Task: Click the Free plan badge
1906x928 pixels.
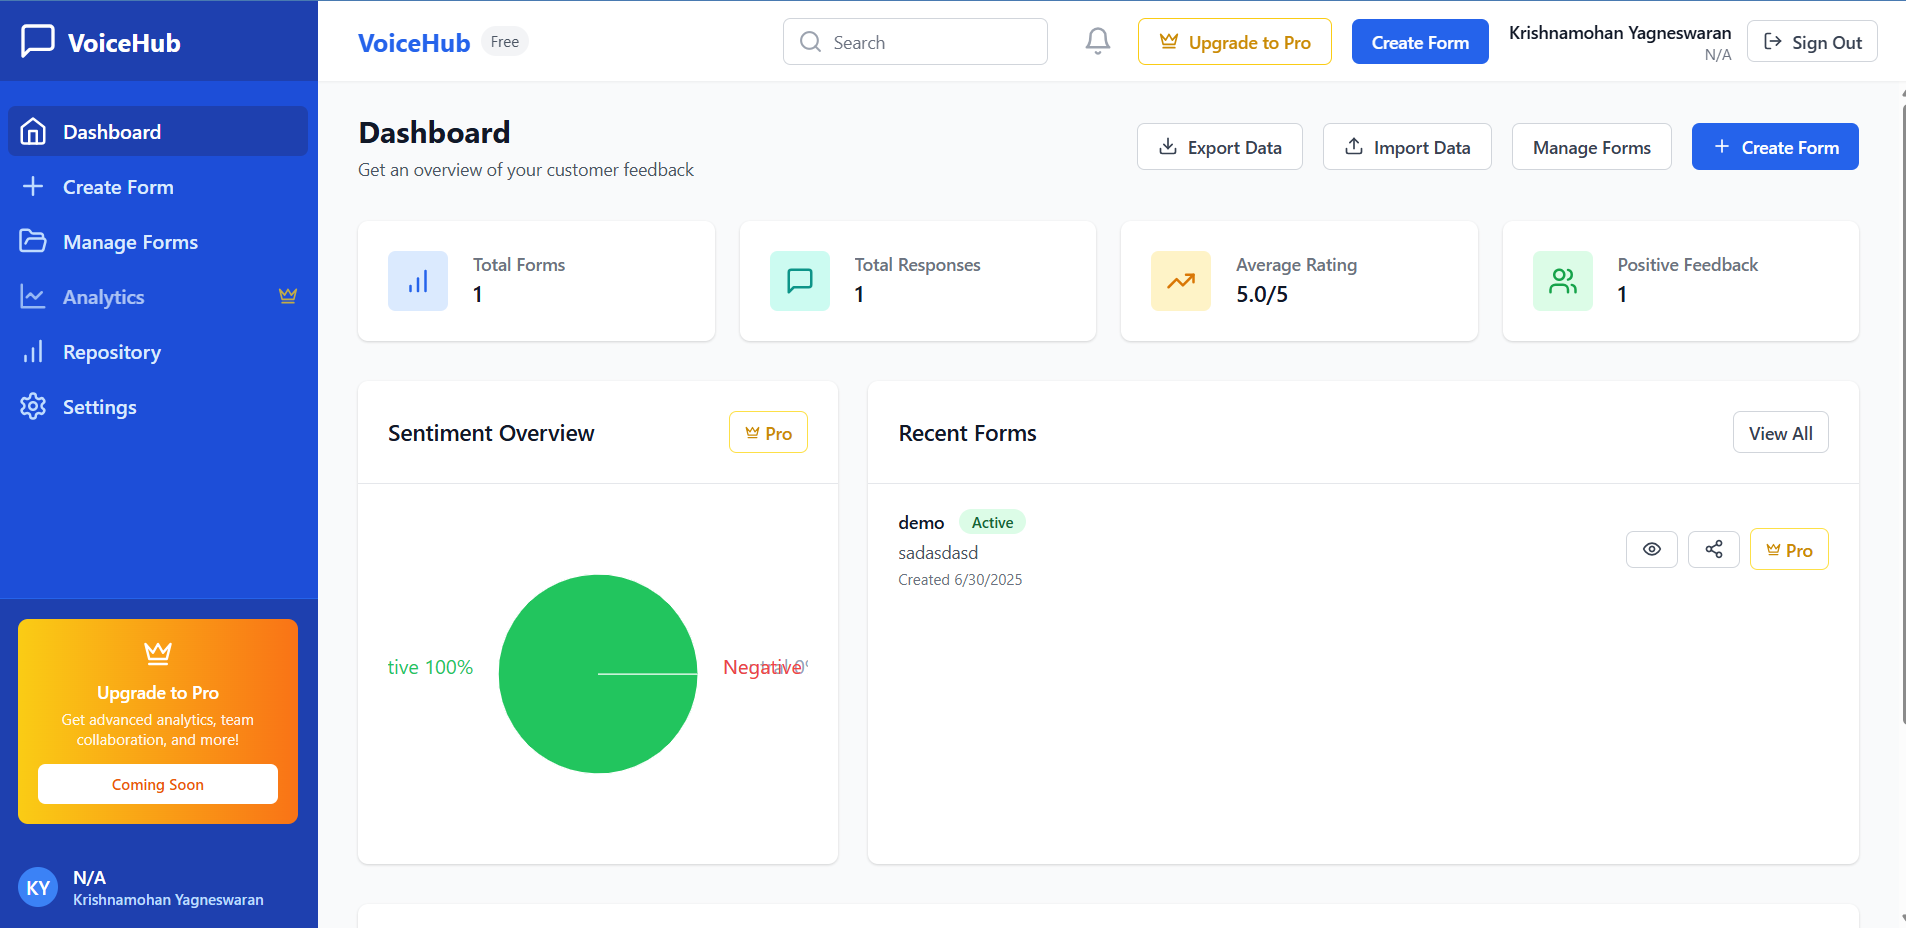Action: click(x=505, y=41)
